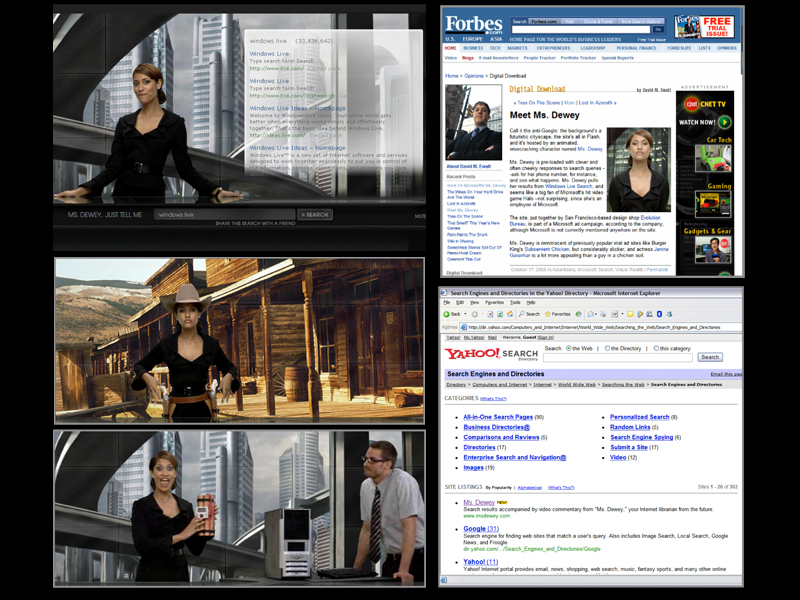Open the Edit menu in Internet Explorer
This screenshot has height=600, width=800.
click(460, 303)
